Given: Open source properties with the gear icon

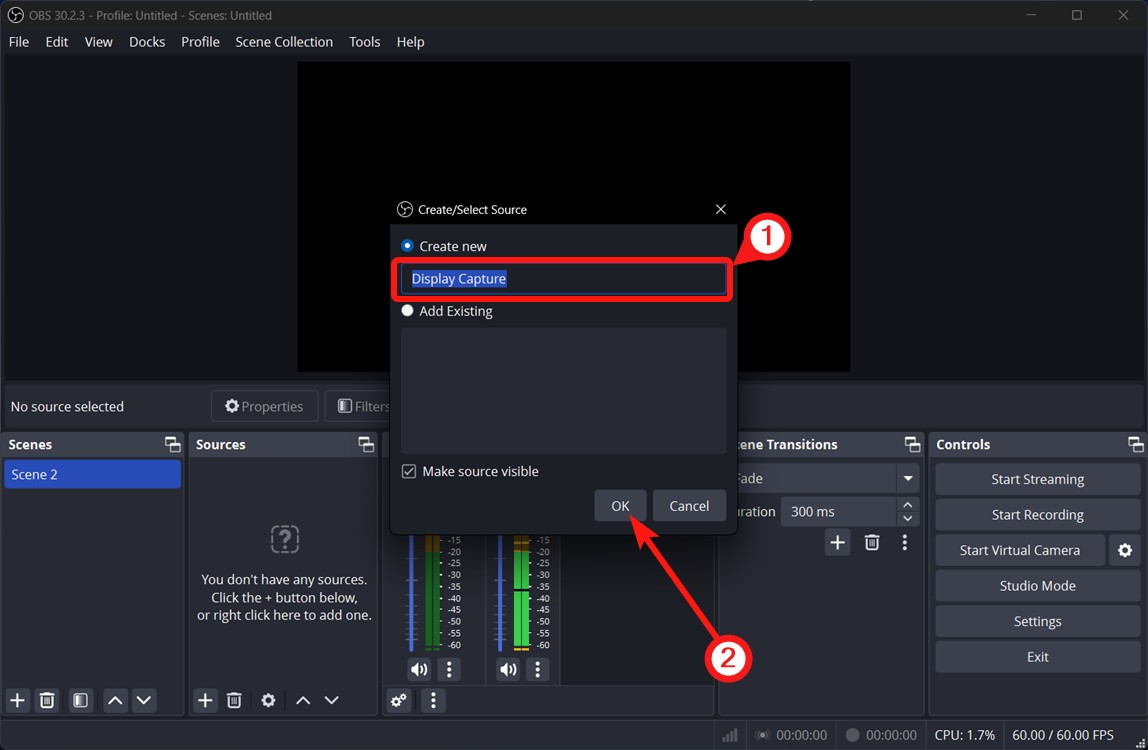Looking at the screenshot, I should coord(268,700).
